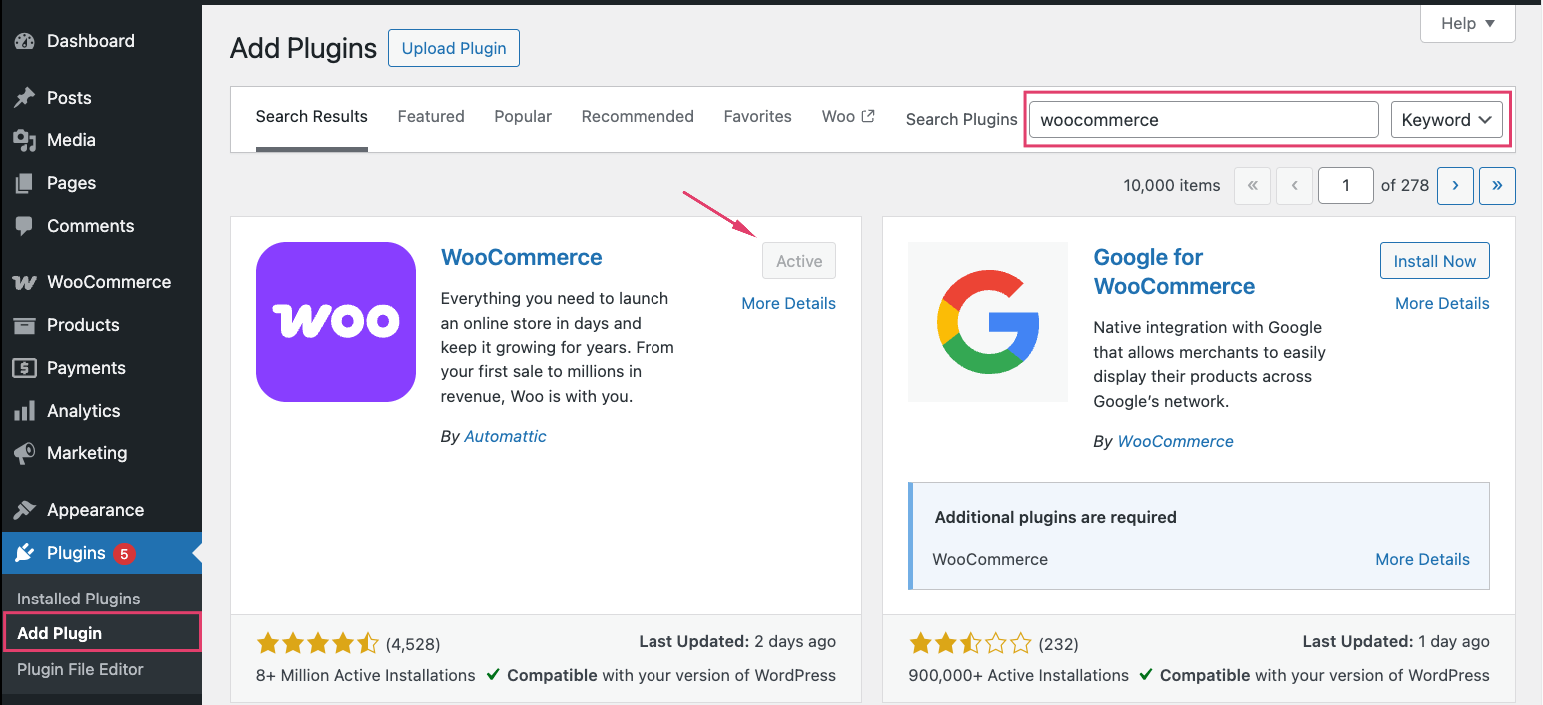Open Analytics menu item
The image size is (1543, 705).
(x=101, y=411)
